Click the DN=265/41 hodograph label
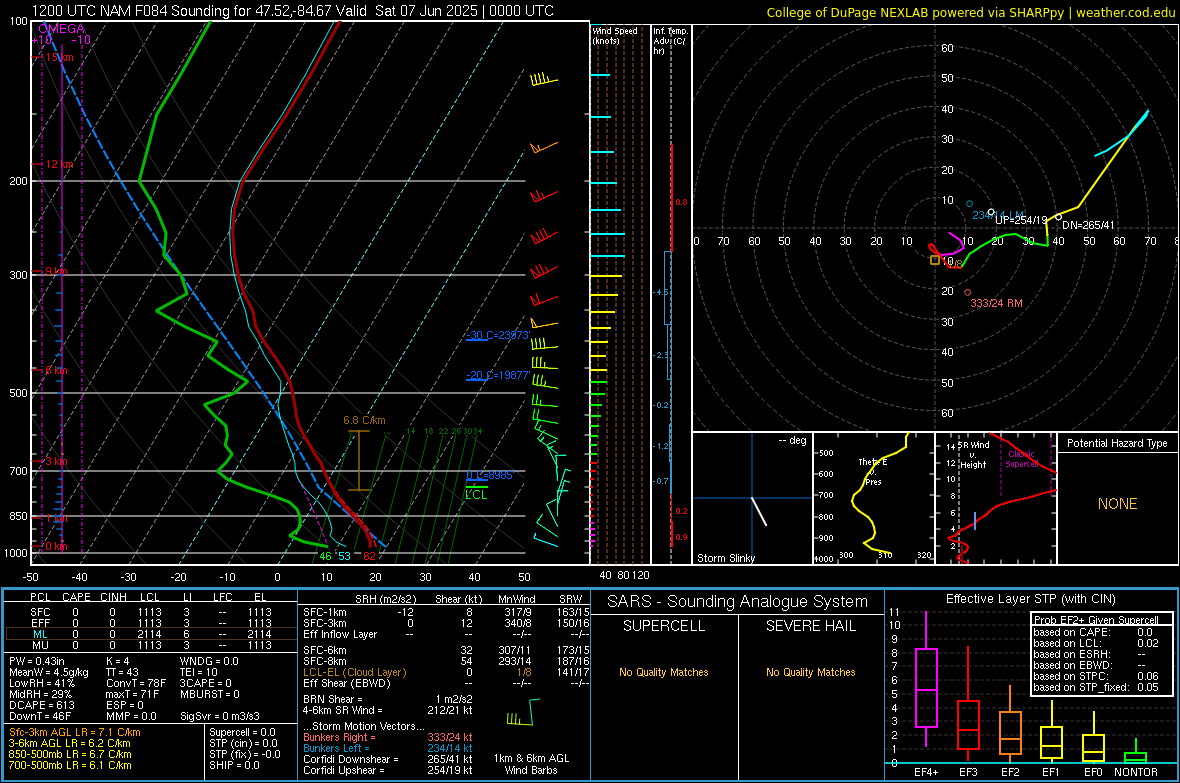The image size is (1180, 783). [1088, 225]
